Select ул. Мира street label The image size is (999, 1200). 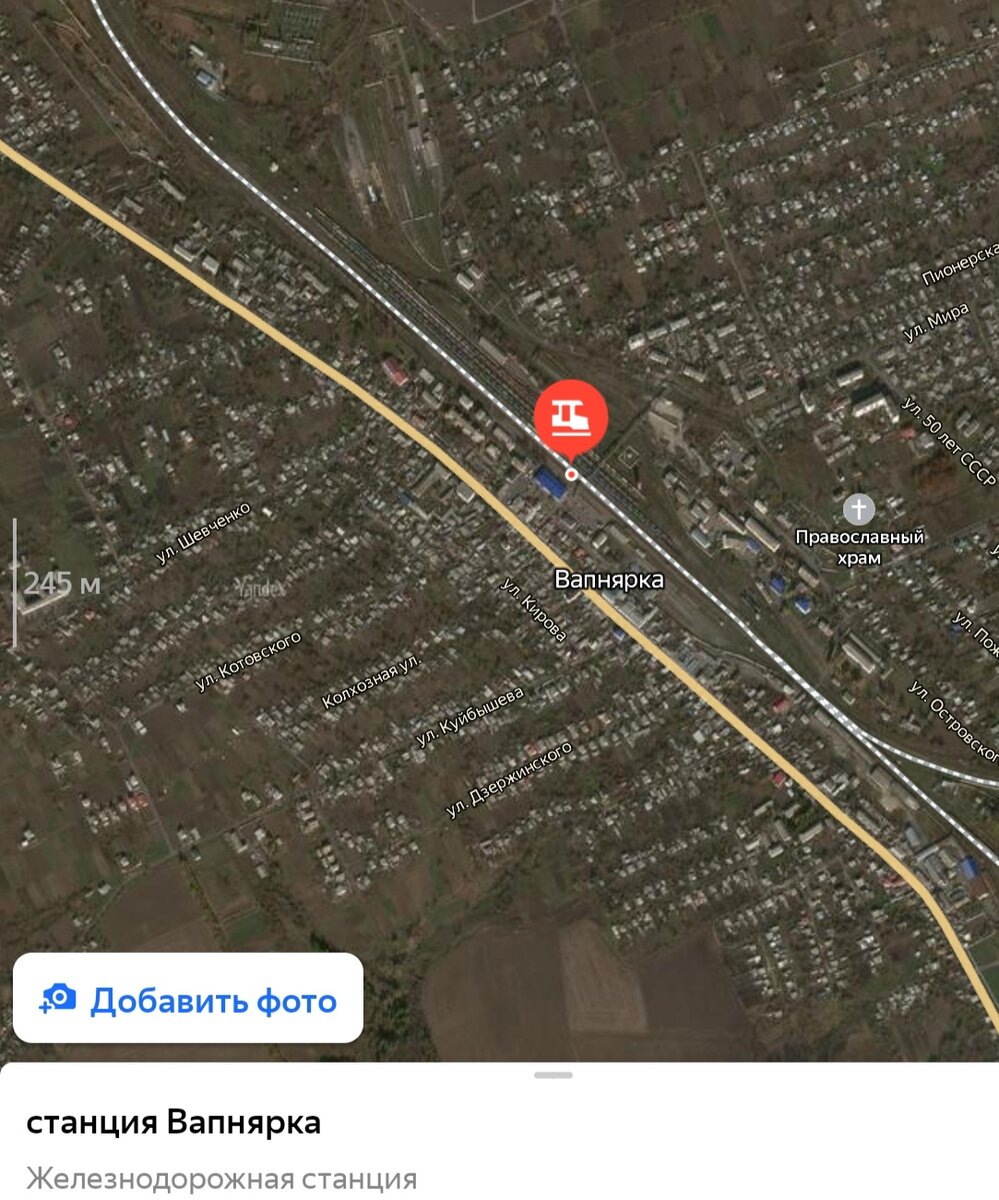coord(936,323)
